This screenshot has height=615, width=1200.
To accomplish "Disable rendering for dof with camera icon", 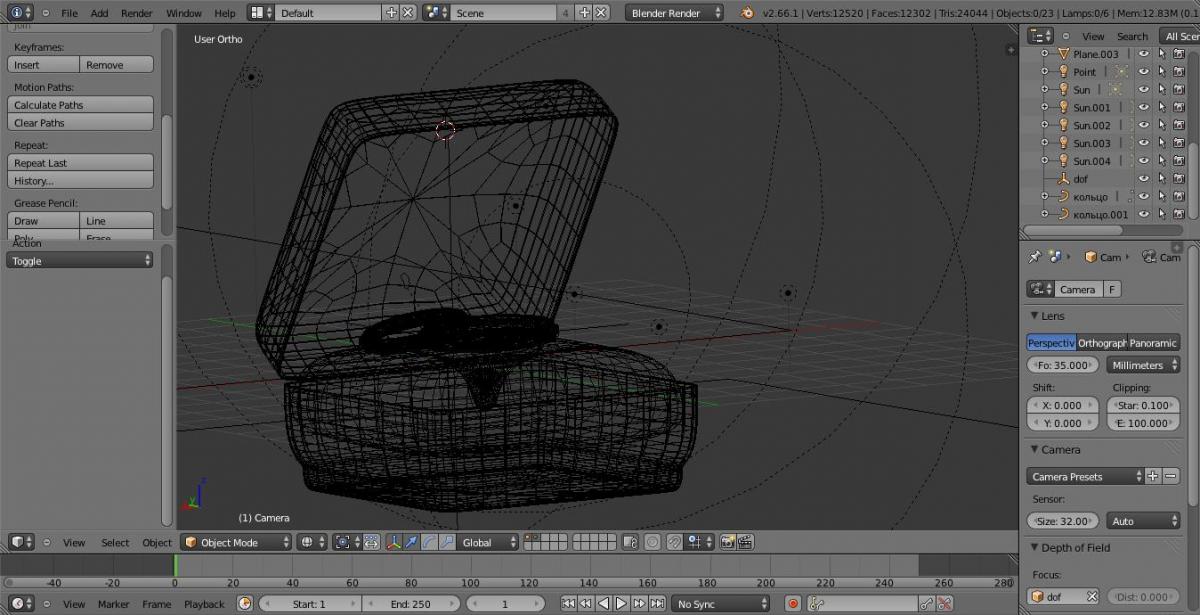I will pos(1179,179).
